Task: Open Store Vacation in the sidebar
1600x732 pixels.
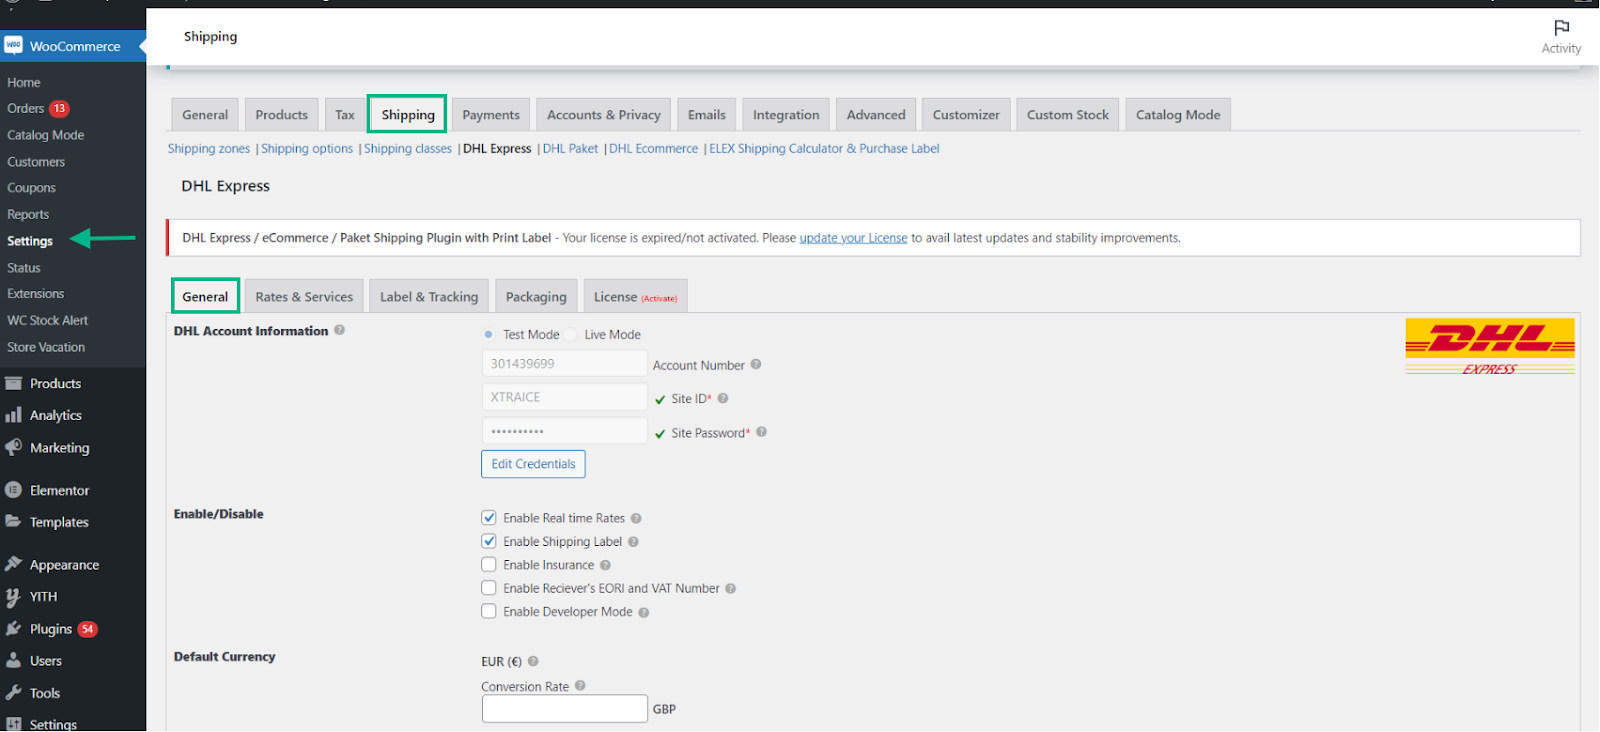Action: [46, 347]
